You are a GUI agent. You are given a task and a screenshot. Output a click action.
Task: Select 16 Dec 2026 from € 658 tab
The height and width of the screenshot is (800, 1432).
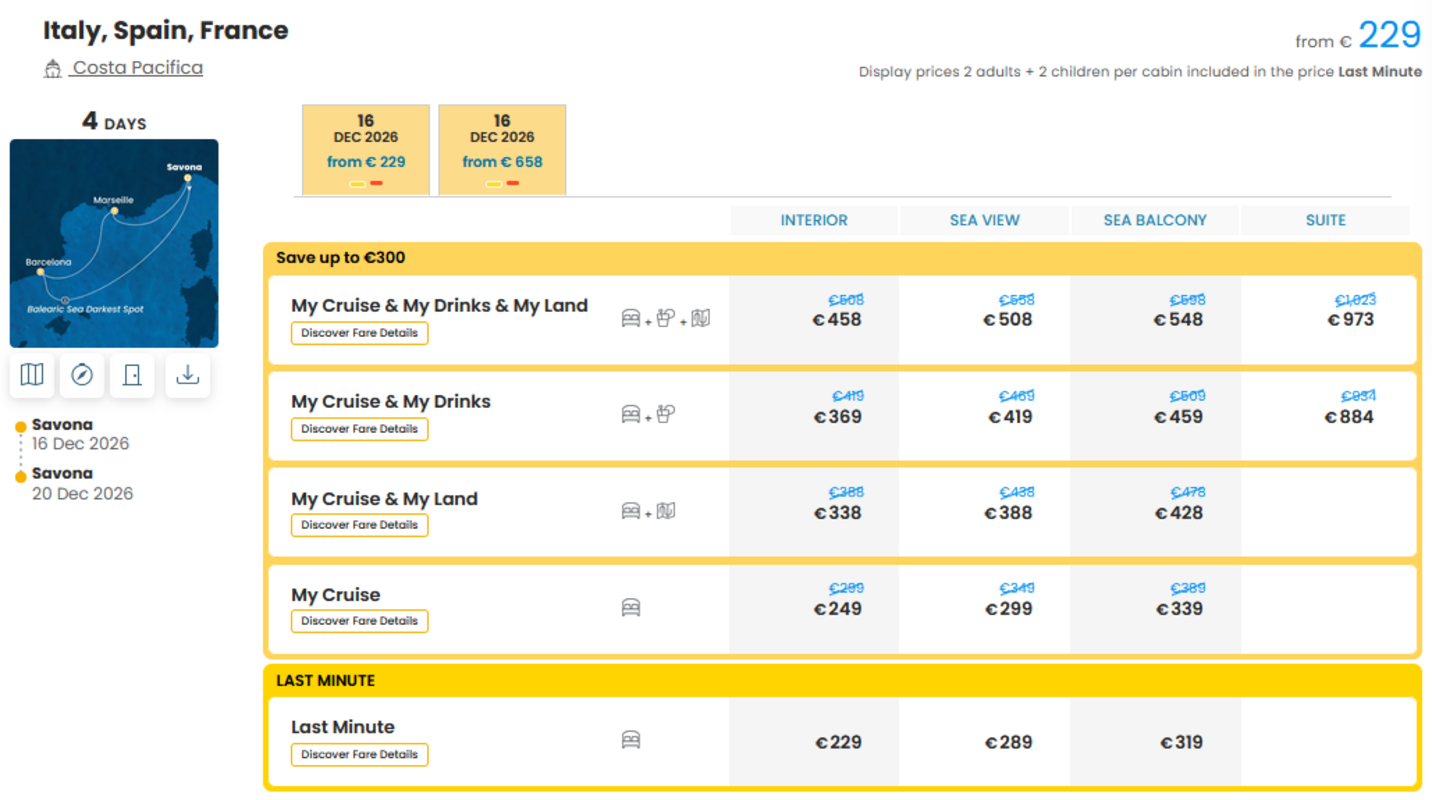(502, 150)
